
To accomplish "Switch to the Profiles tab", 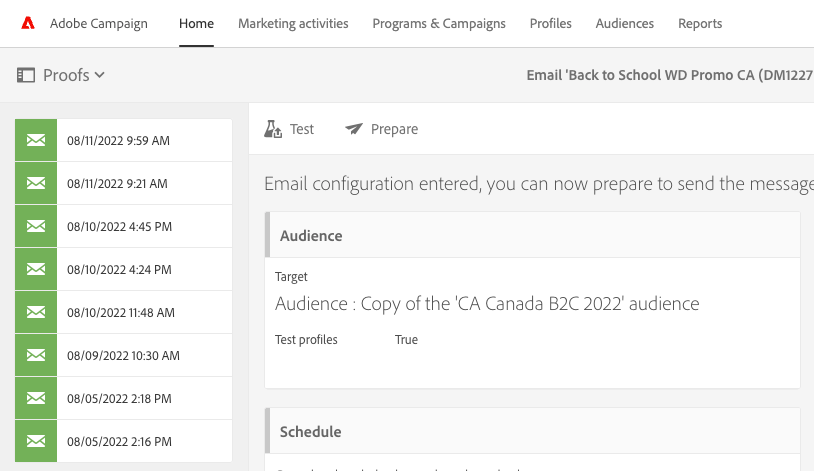I will point(550,24).
